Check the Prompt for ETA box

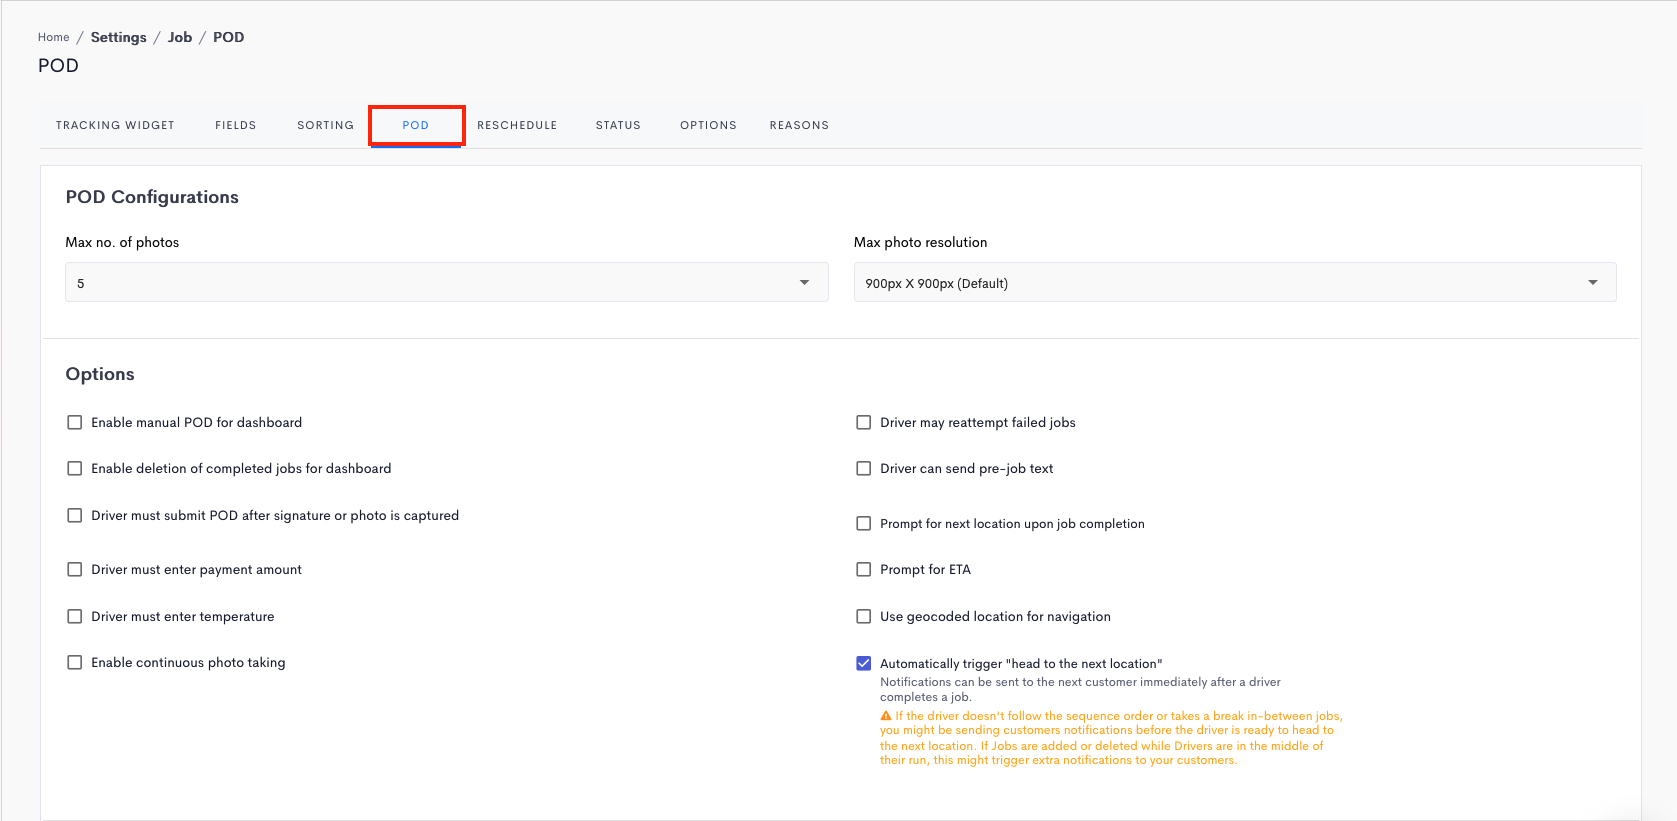coord(864,569)
